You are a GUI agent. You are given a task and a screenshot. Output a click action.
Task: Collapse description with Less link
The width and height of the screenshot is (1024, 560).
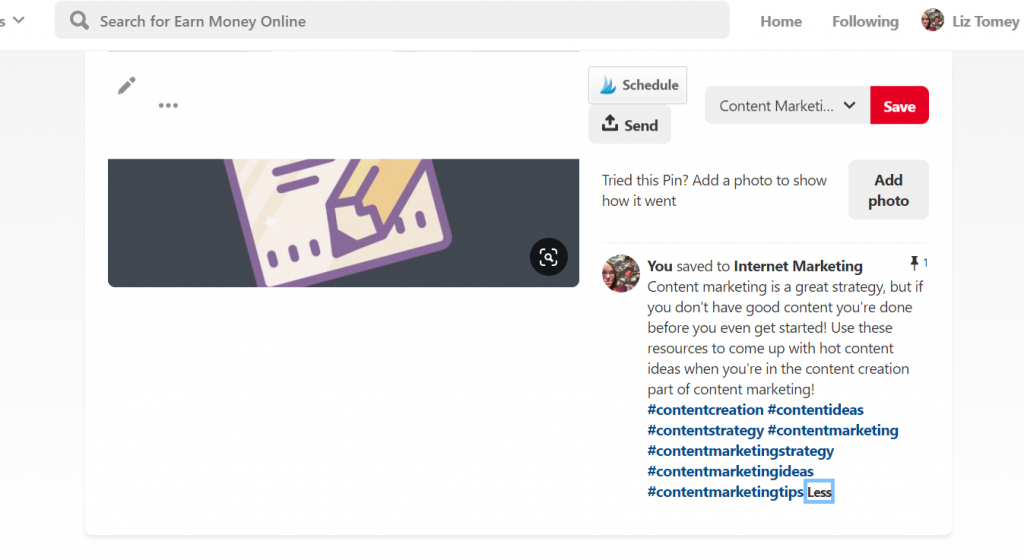pos(819,492)
